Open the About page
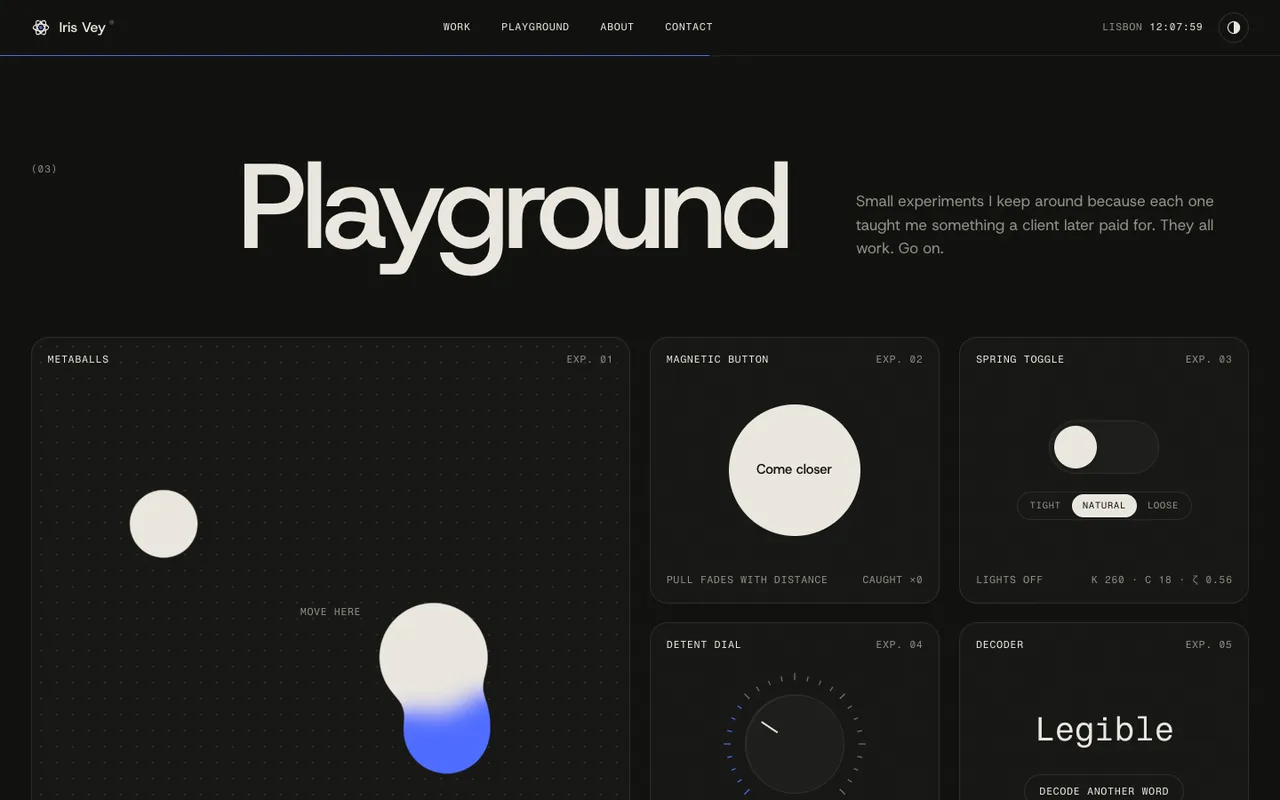Image resolution: width=1280 pixels, height=800 pixels. [x=617, y=27]
